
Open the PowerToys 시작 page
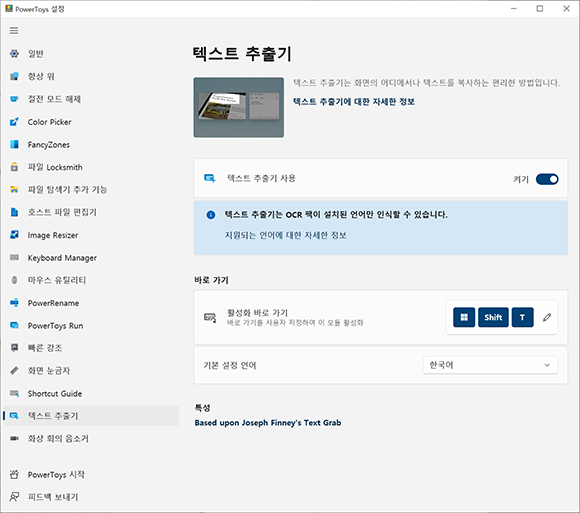click(91, 474)
